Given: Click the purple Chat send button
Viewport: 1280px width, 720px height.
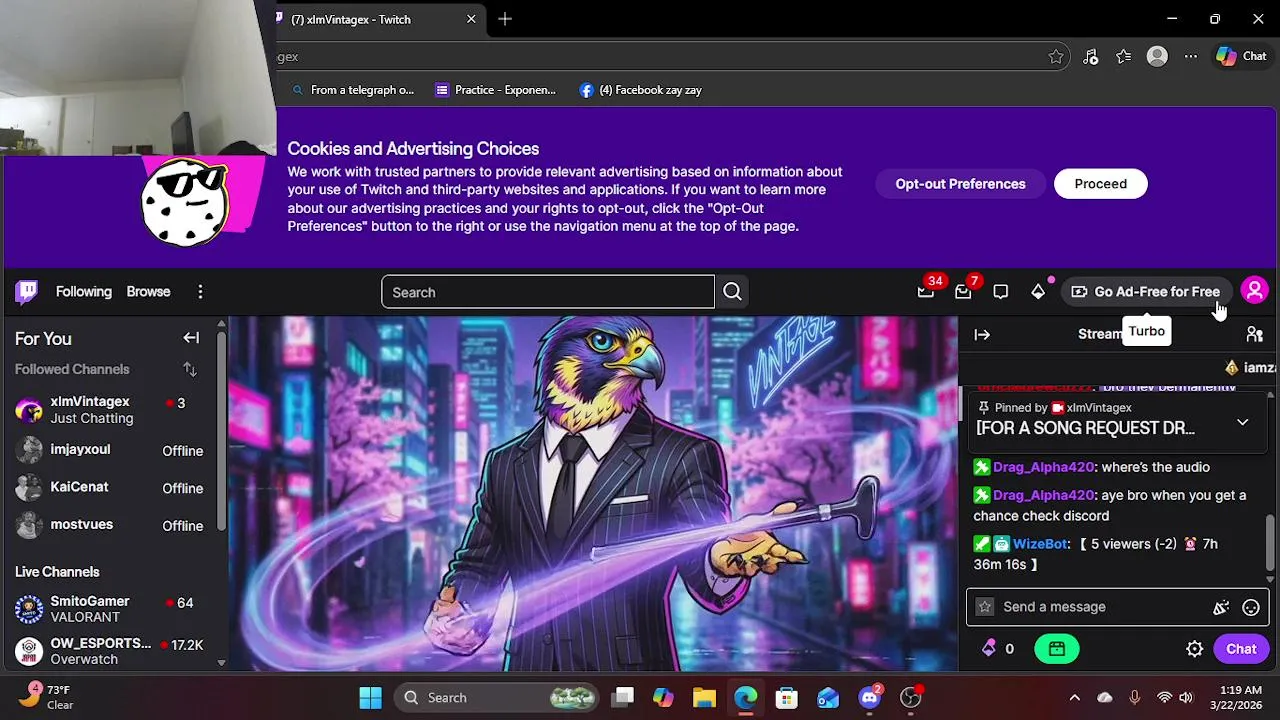Looking at the screenshot, I should click(1241, 649).
